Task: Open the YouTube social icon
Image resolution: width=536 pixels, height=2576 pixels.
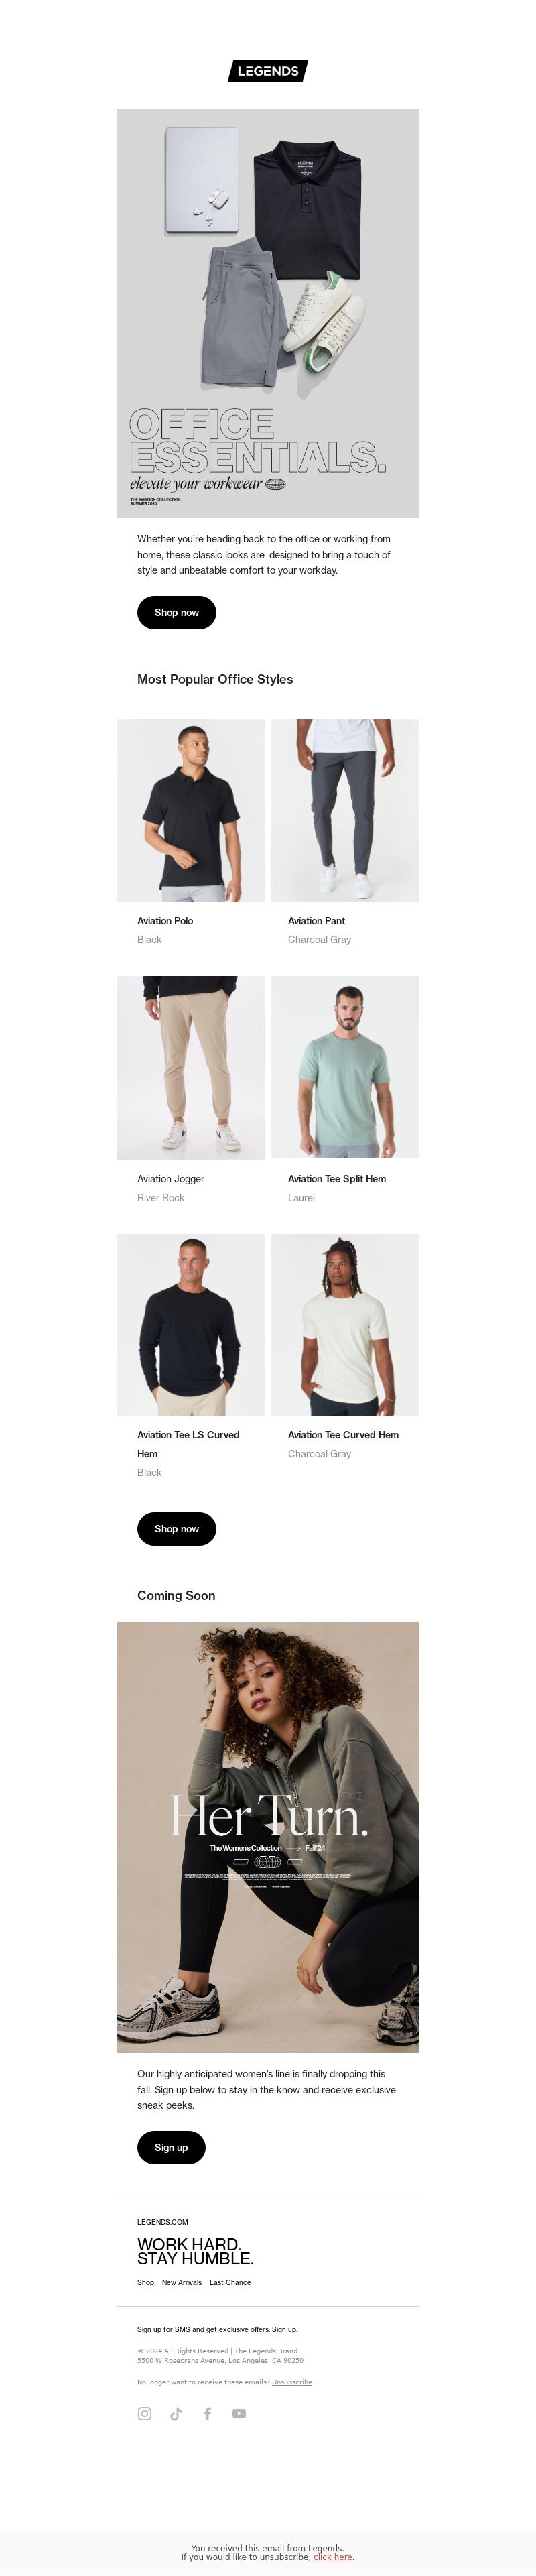Action: tap(239, 2413)
